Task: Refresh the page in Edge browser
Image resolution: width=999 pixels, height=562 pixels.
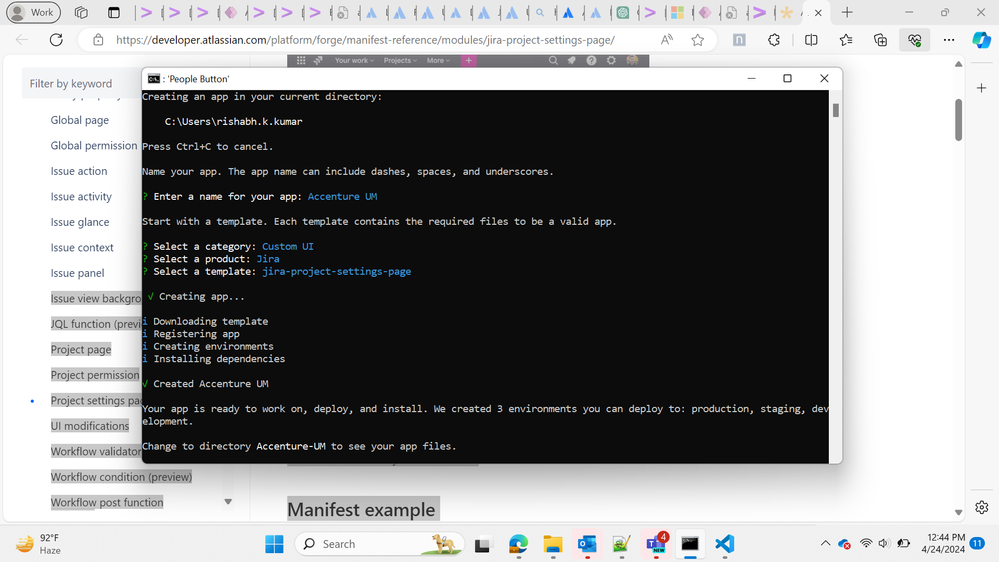Action: point(56,40)
